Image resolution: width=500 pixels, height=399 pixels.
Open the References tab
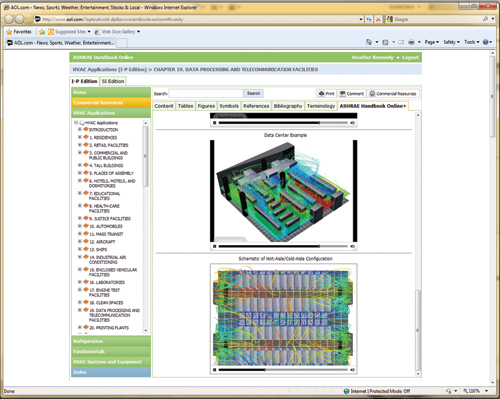(x=256, y=106)
